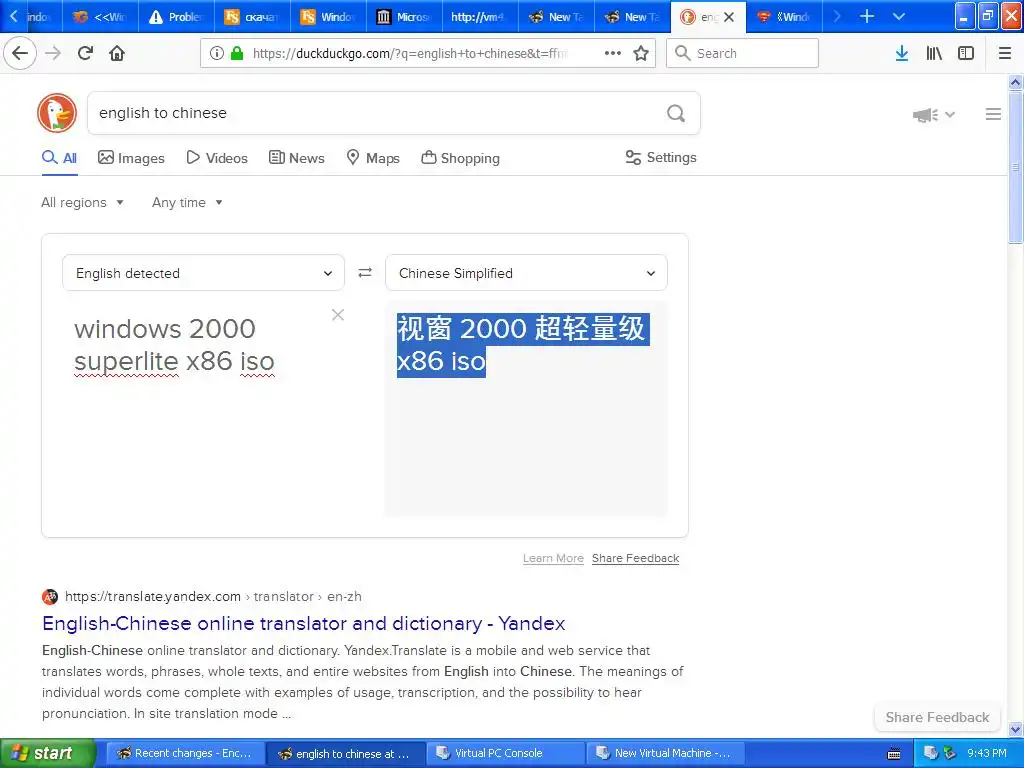
Task: Expand English detected language selector
Action: point(203,272)
